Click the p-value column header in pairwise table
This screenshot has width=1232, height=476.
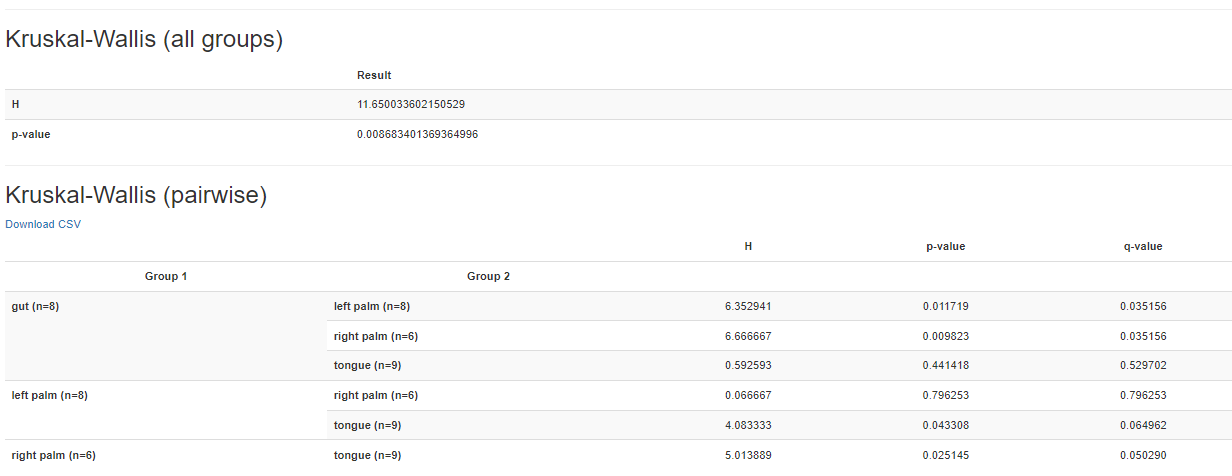[945, 246]
